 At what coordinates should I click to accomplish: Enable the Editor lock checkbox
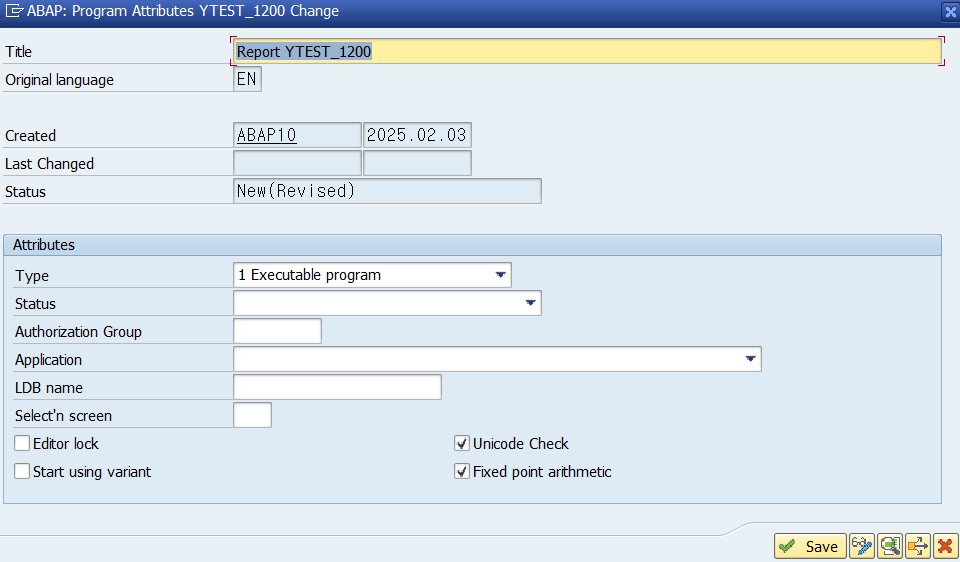point(22,443)
